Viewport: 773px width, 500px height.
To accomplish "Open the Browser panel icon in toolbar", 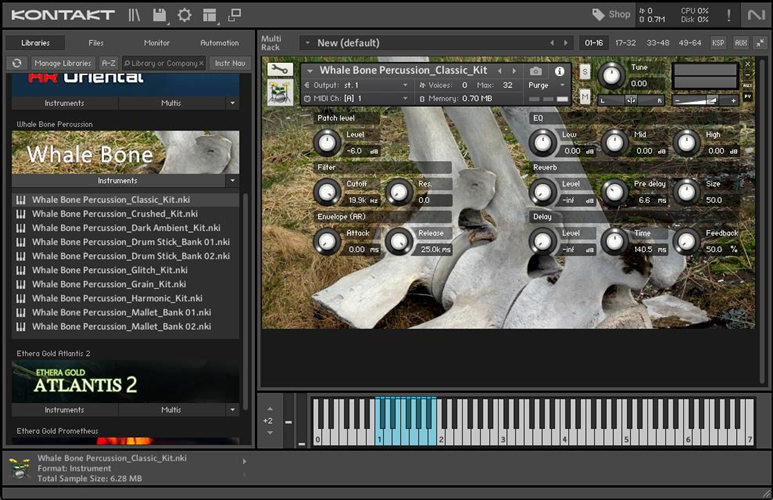I will 135,15.
